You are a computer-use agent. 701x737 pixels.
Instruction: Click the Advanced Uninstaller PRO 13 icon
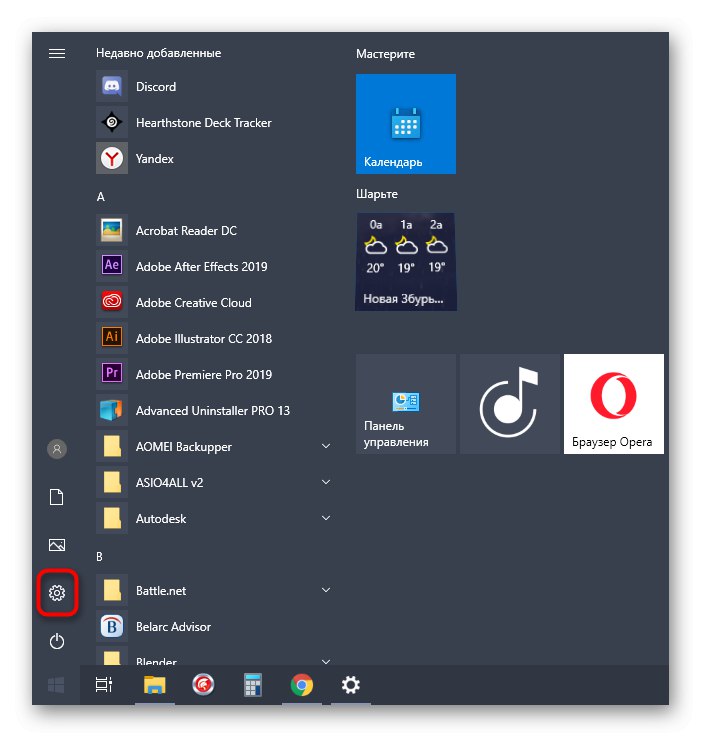coord(112,410)
